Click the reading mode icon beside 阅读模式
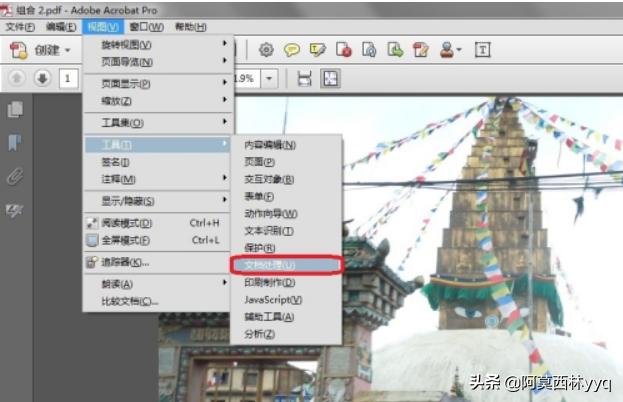The image size is (623, 402). coord(92,223)
